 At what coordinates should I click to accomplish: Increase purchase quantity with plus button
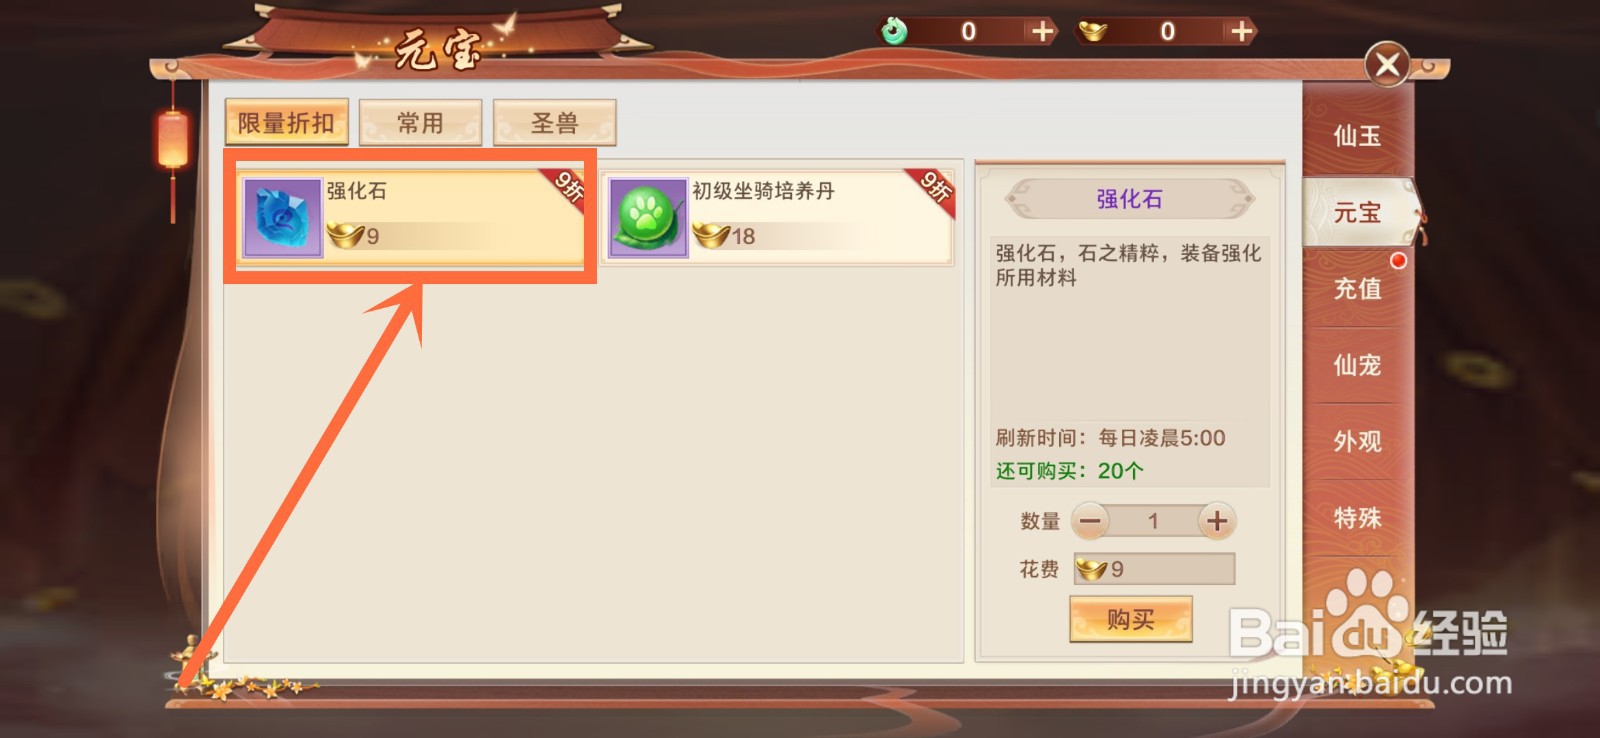click(x=1216, y=521)
